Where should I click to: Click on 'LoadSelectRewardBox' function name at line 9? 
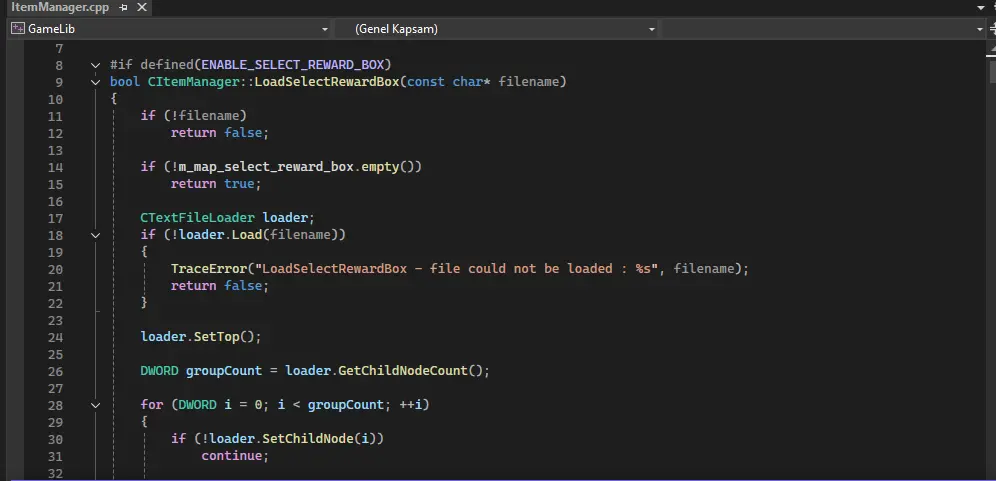pyautogui.click(x=327, y=82)
